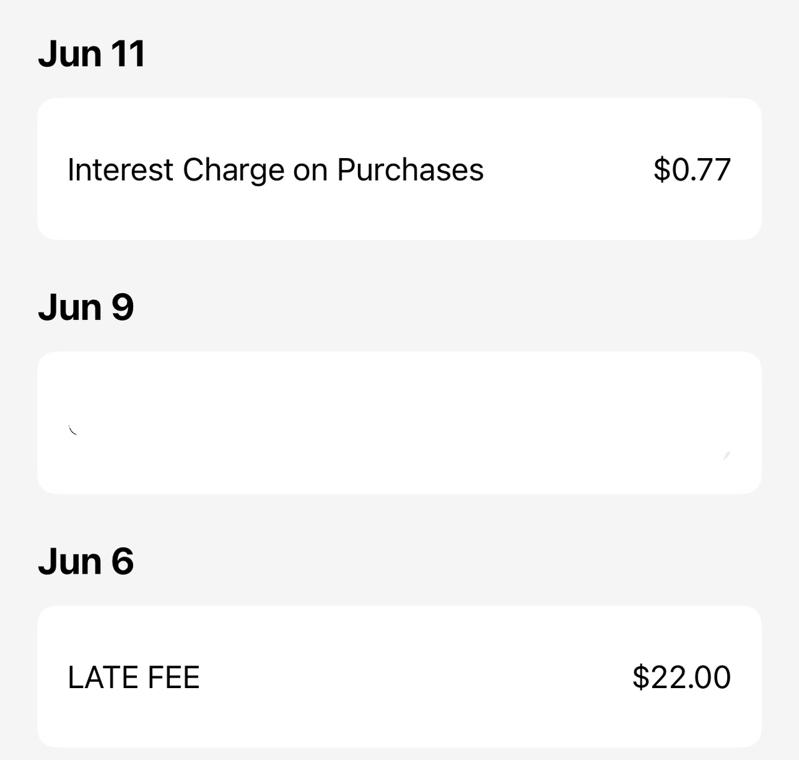Image resolution: width=799 pixels, height=760 pixels.
Task: Click the number 6 in the date header
Action: pos(122,561)
